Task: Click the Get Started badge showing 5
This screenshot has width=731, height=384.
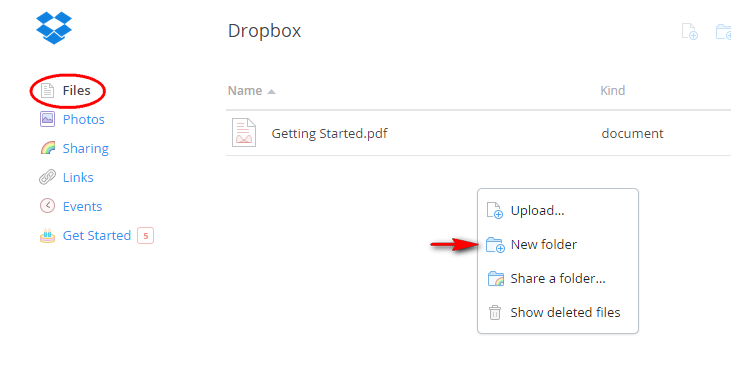Action: [x=145, y=236]
